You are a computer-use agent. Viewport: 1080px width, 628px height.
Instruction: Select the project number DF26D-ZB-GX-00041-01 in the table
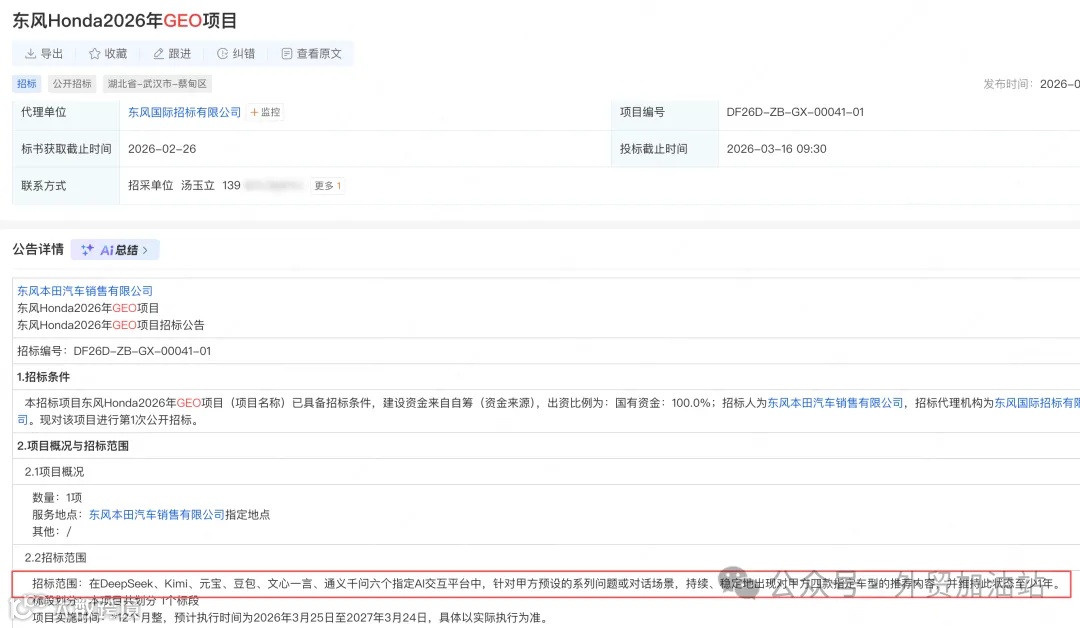coord(795,112)
